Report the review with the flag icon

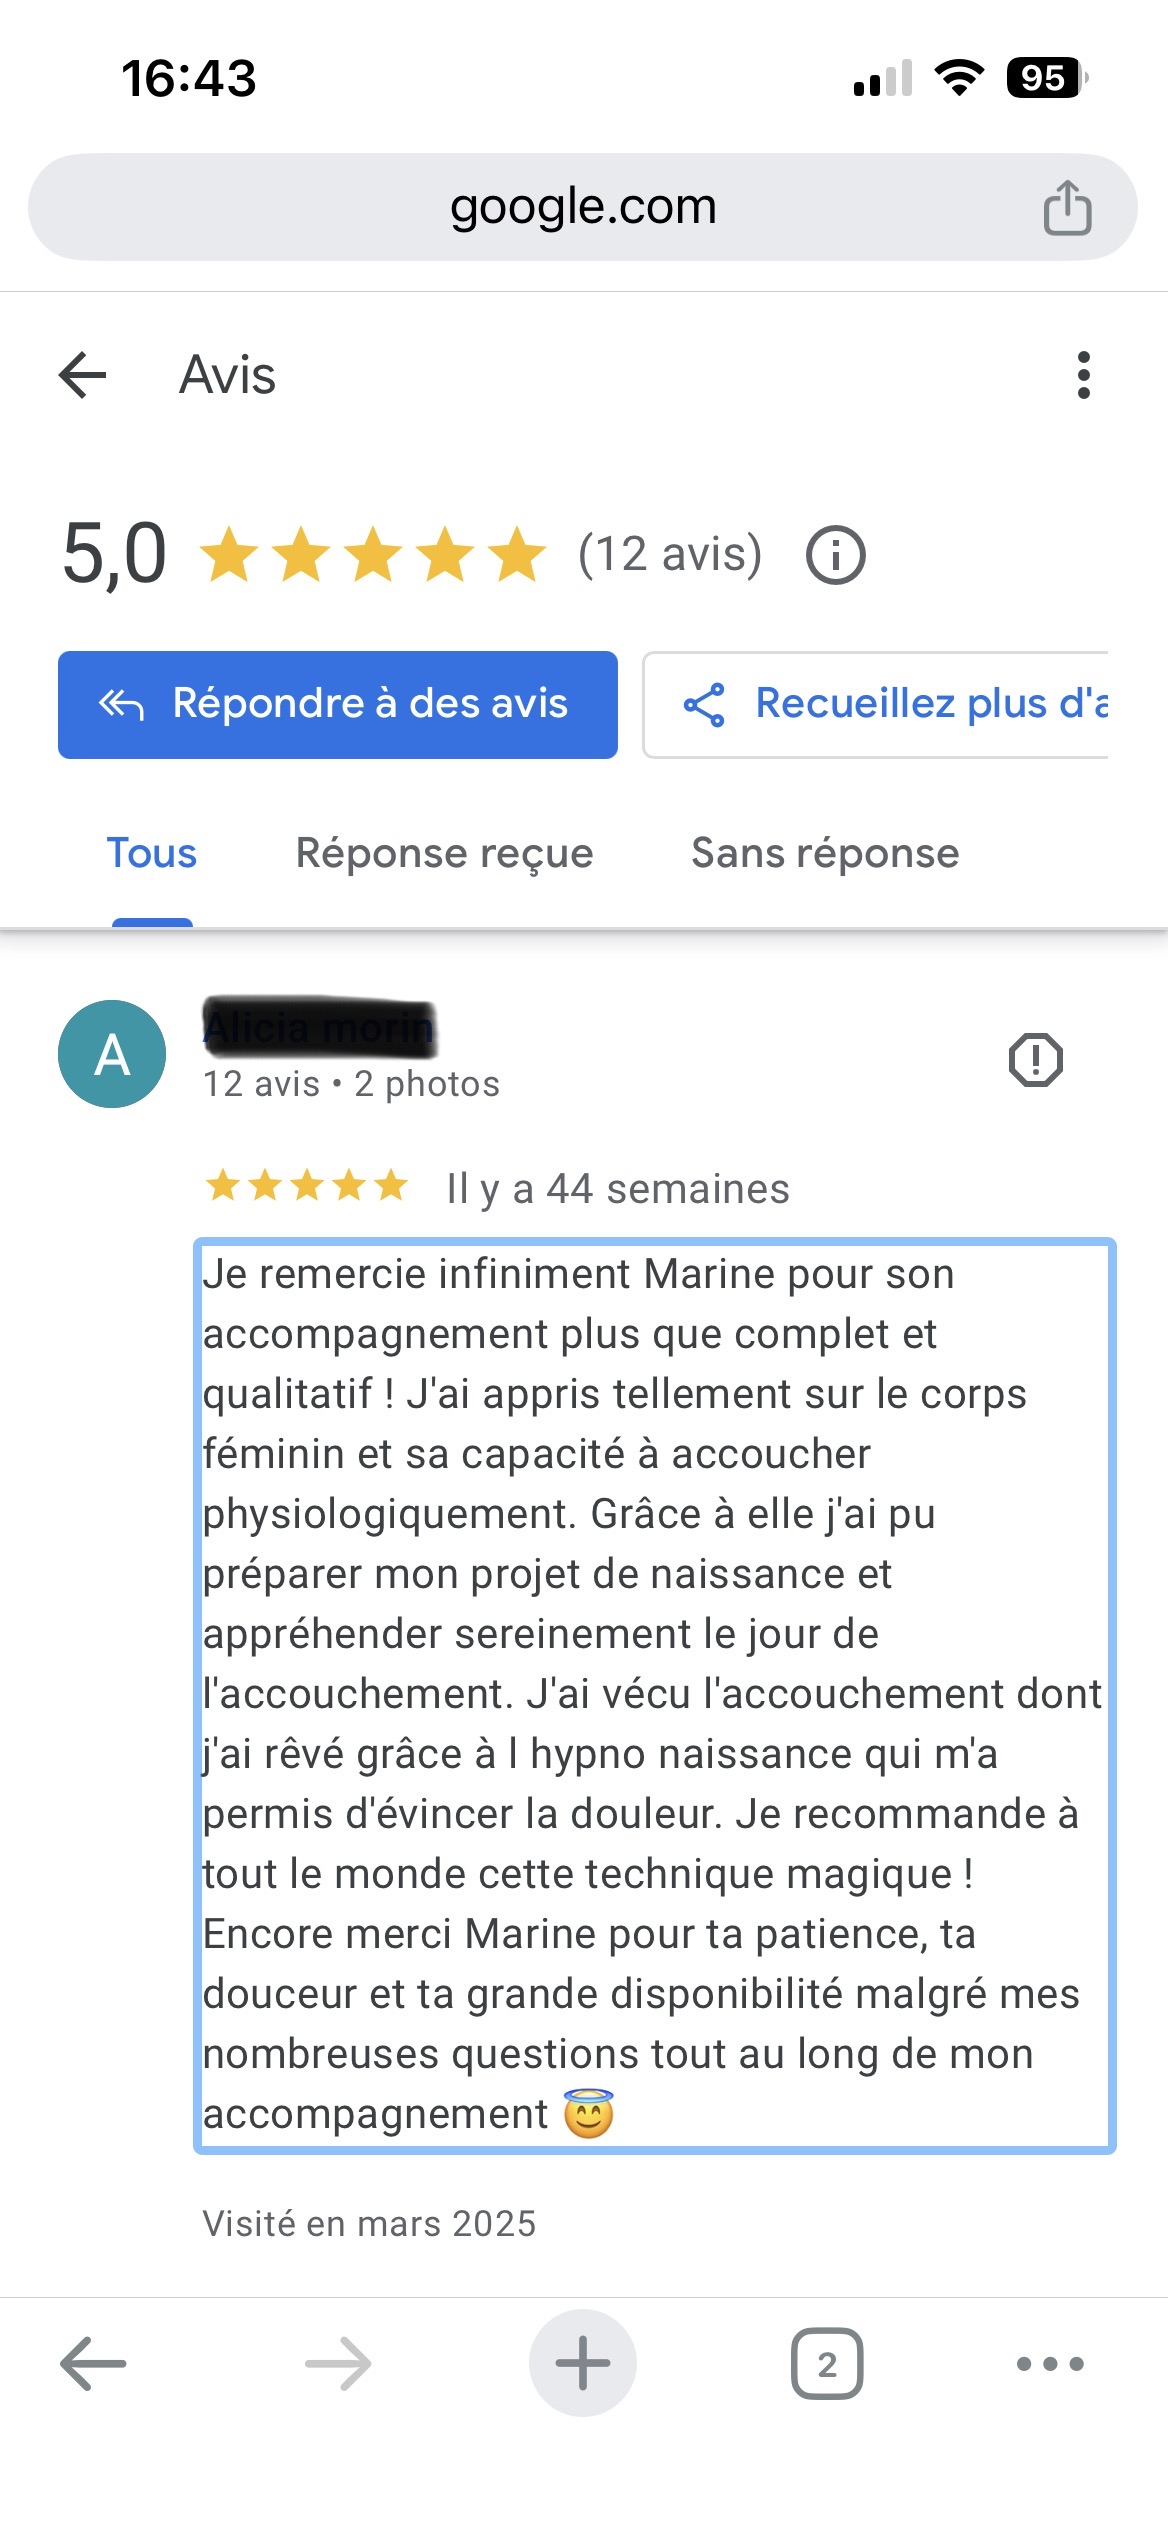tap(1035, 1059)
